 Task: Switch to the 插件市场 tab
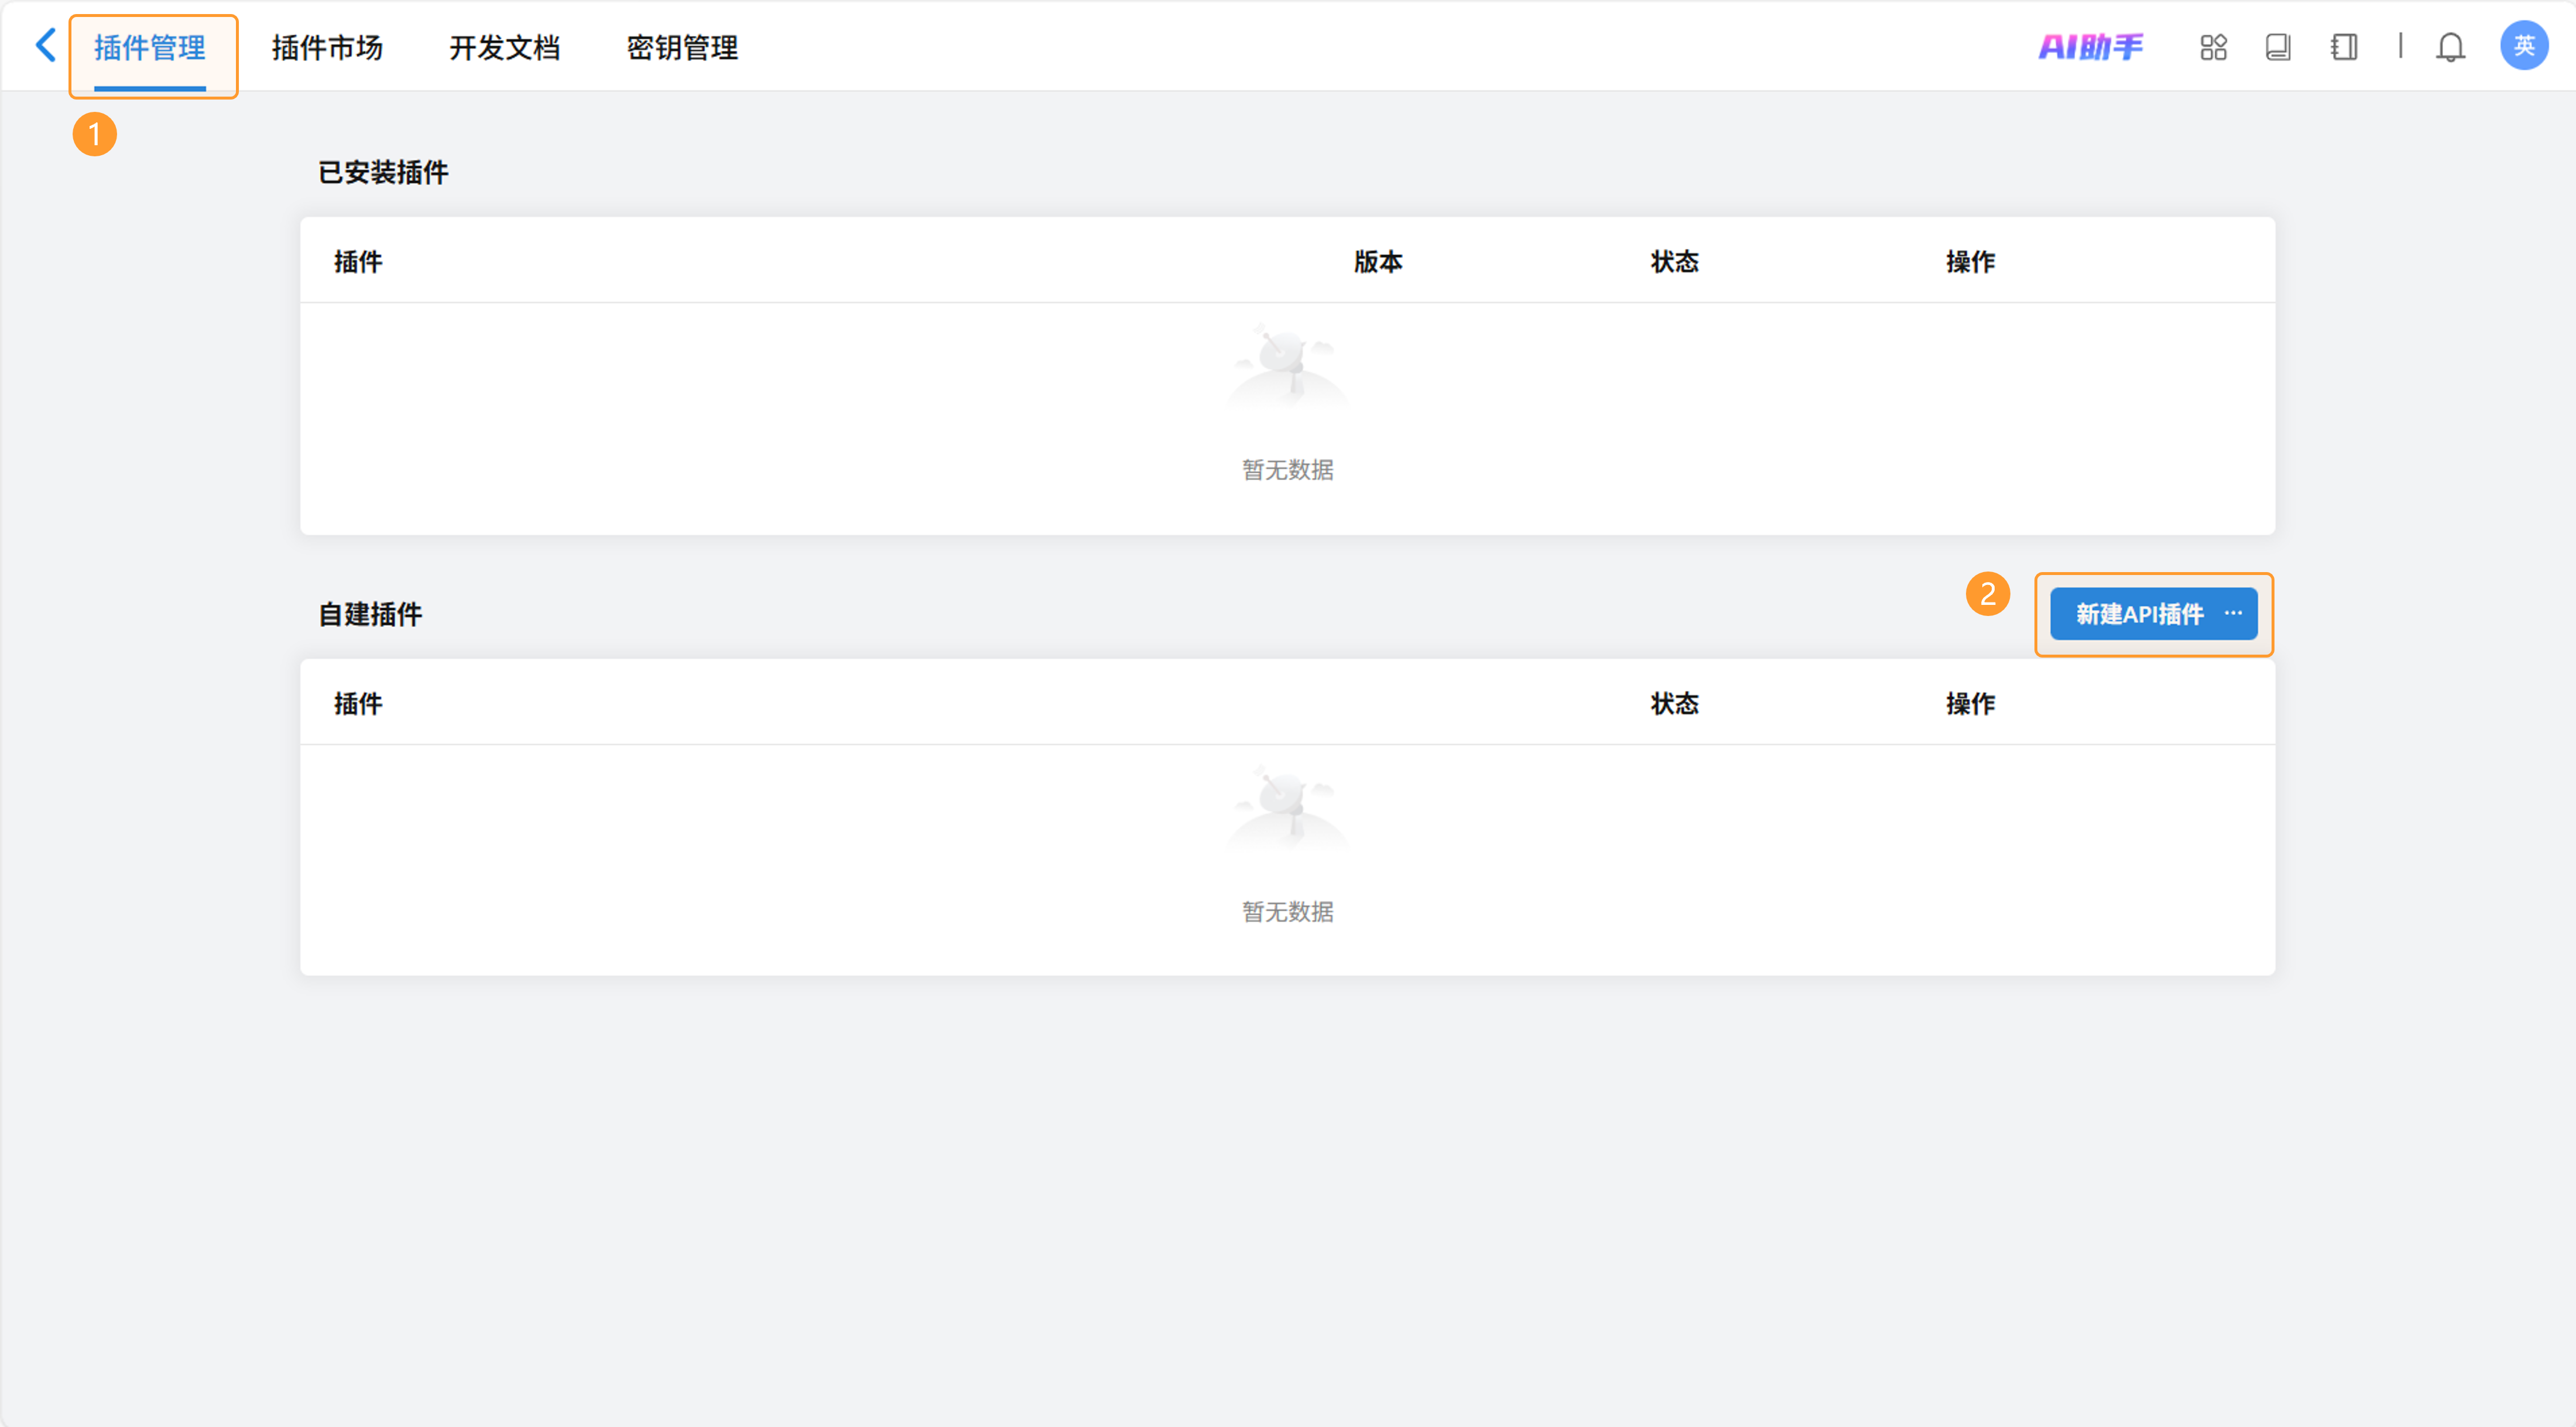click(327, 48)
